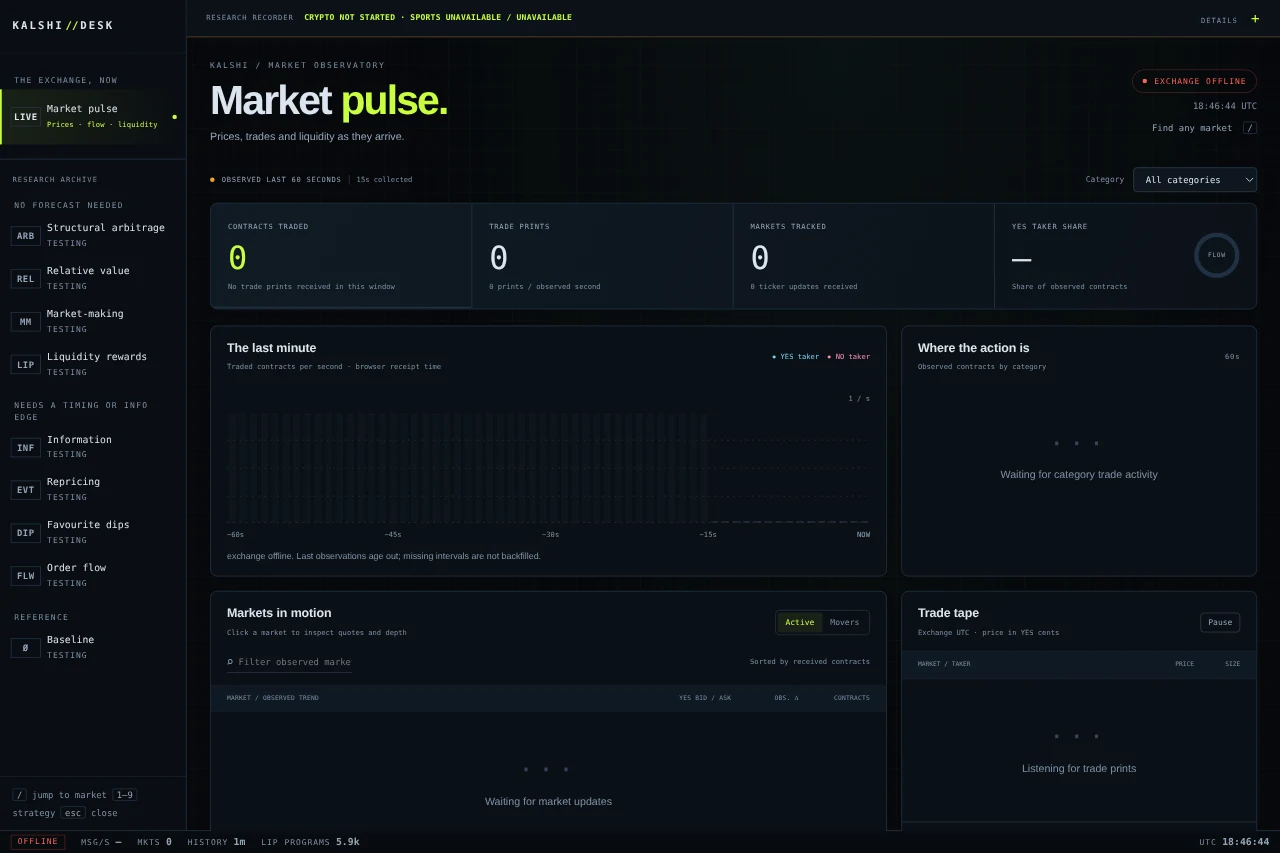
Task: Click the KALSHI//DESK logo
Action: click(63, 25)
